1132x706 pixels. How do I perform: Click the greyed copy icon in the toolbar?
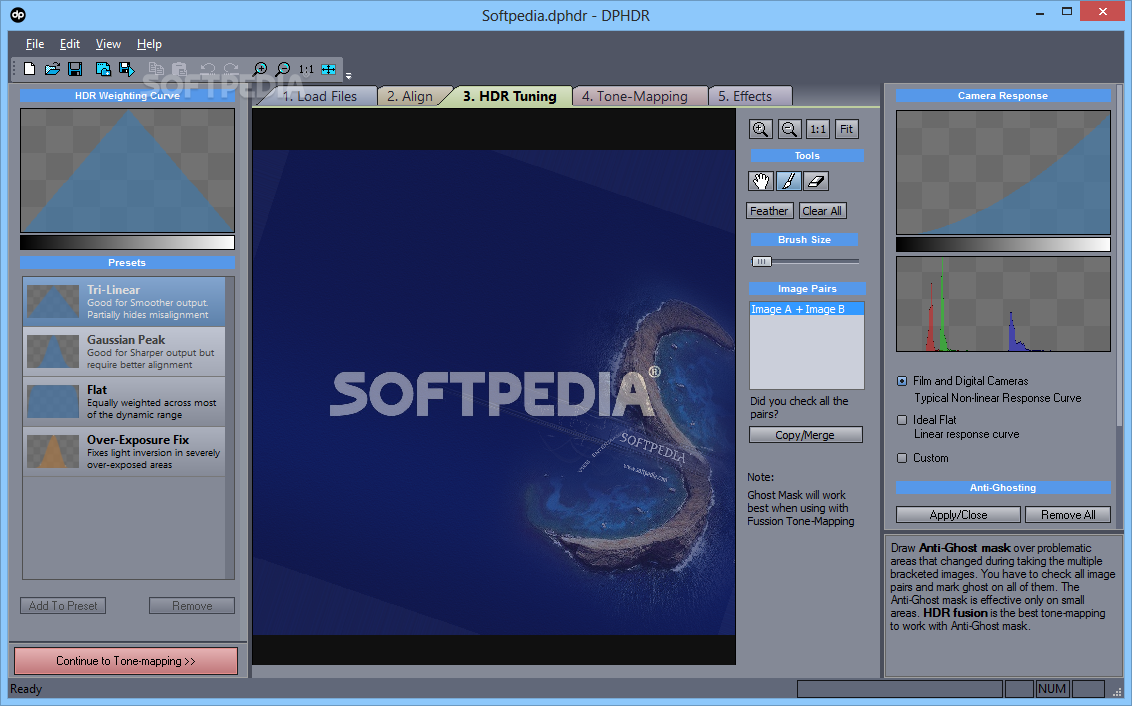(x=156, y=69)
